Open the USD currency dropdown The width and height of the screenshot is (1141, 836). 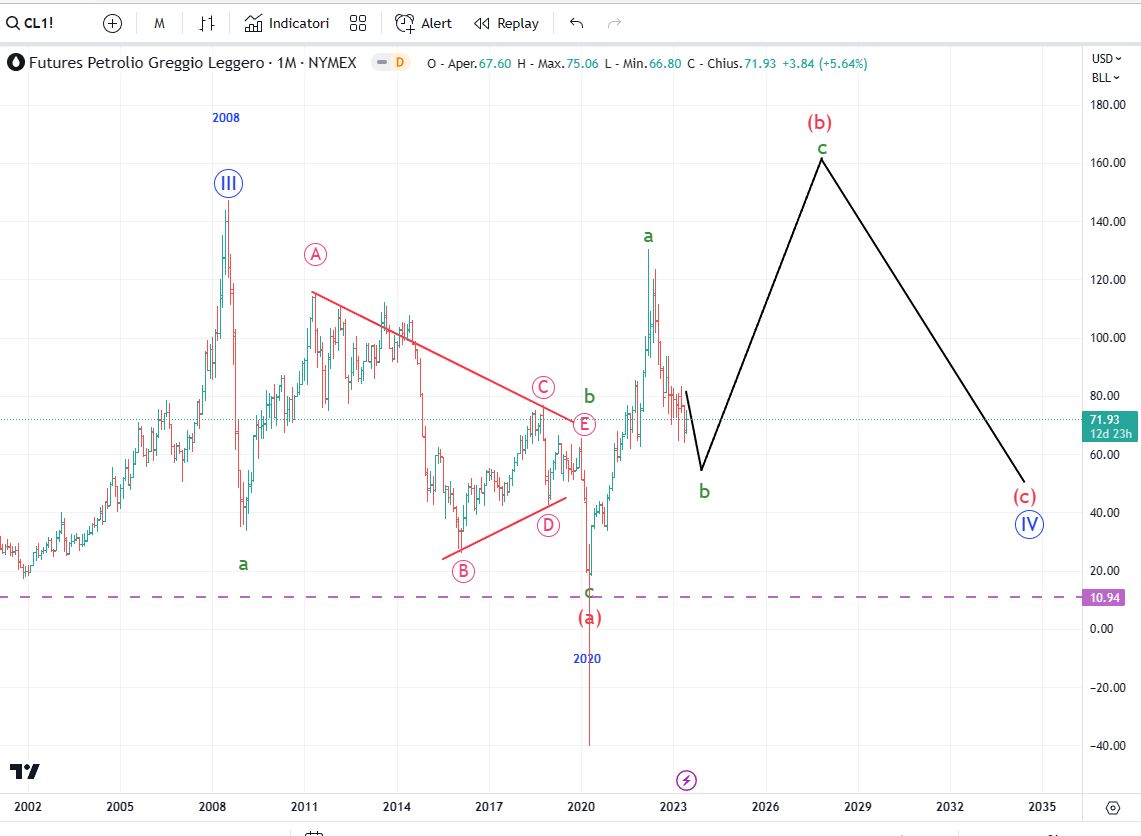click(1106, 58)
